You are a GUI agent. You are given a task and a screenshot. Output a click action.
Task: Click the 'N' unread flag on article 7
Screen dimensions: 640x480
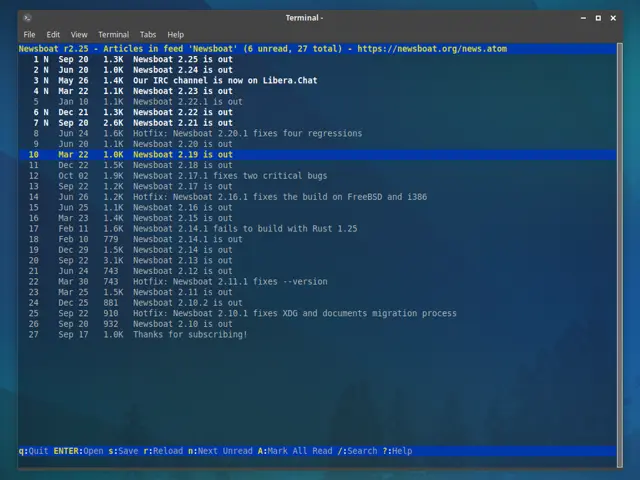coord(46,123)
